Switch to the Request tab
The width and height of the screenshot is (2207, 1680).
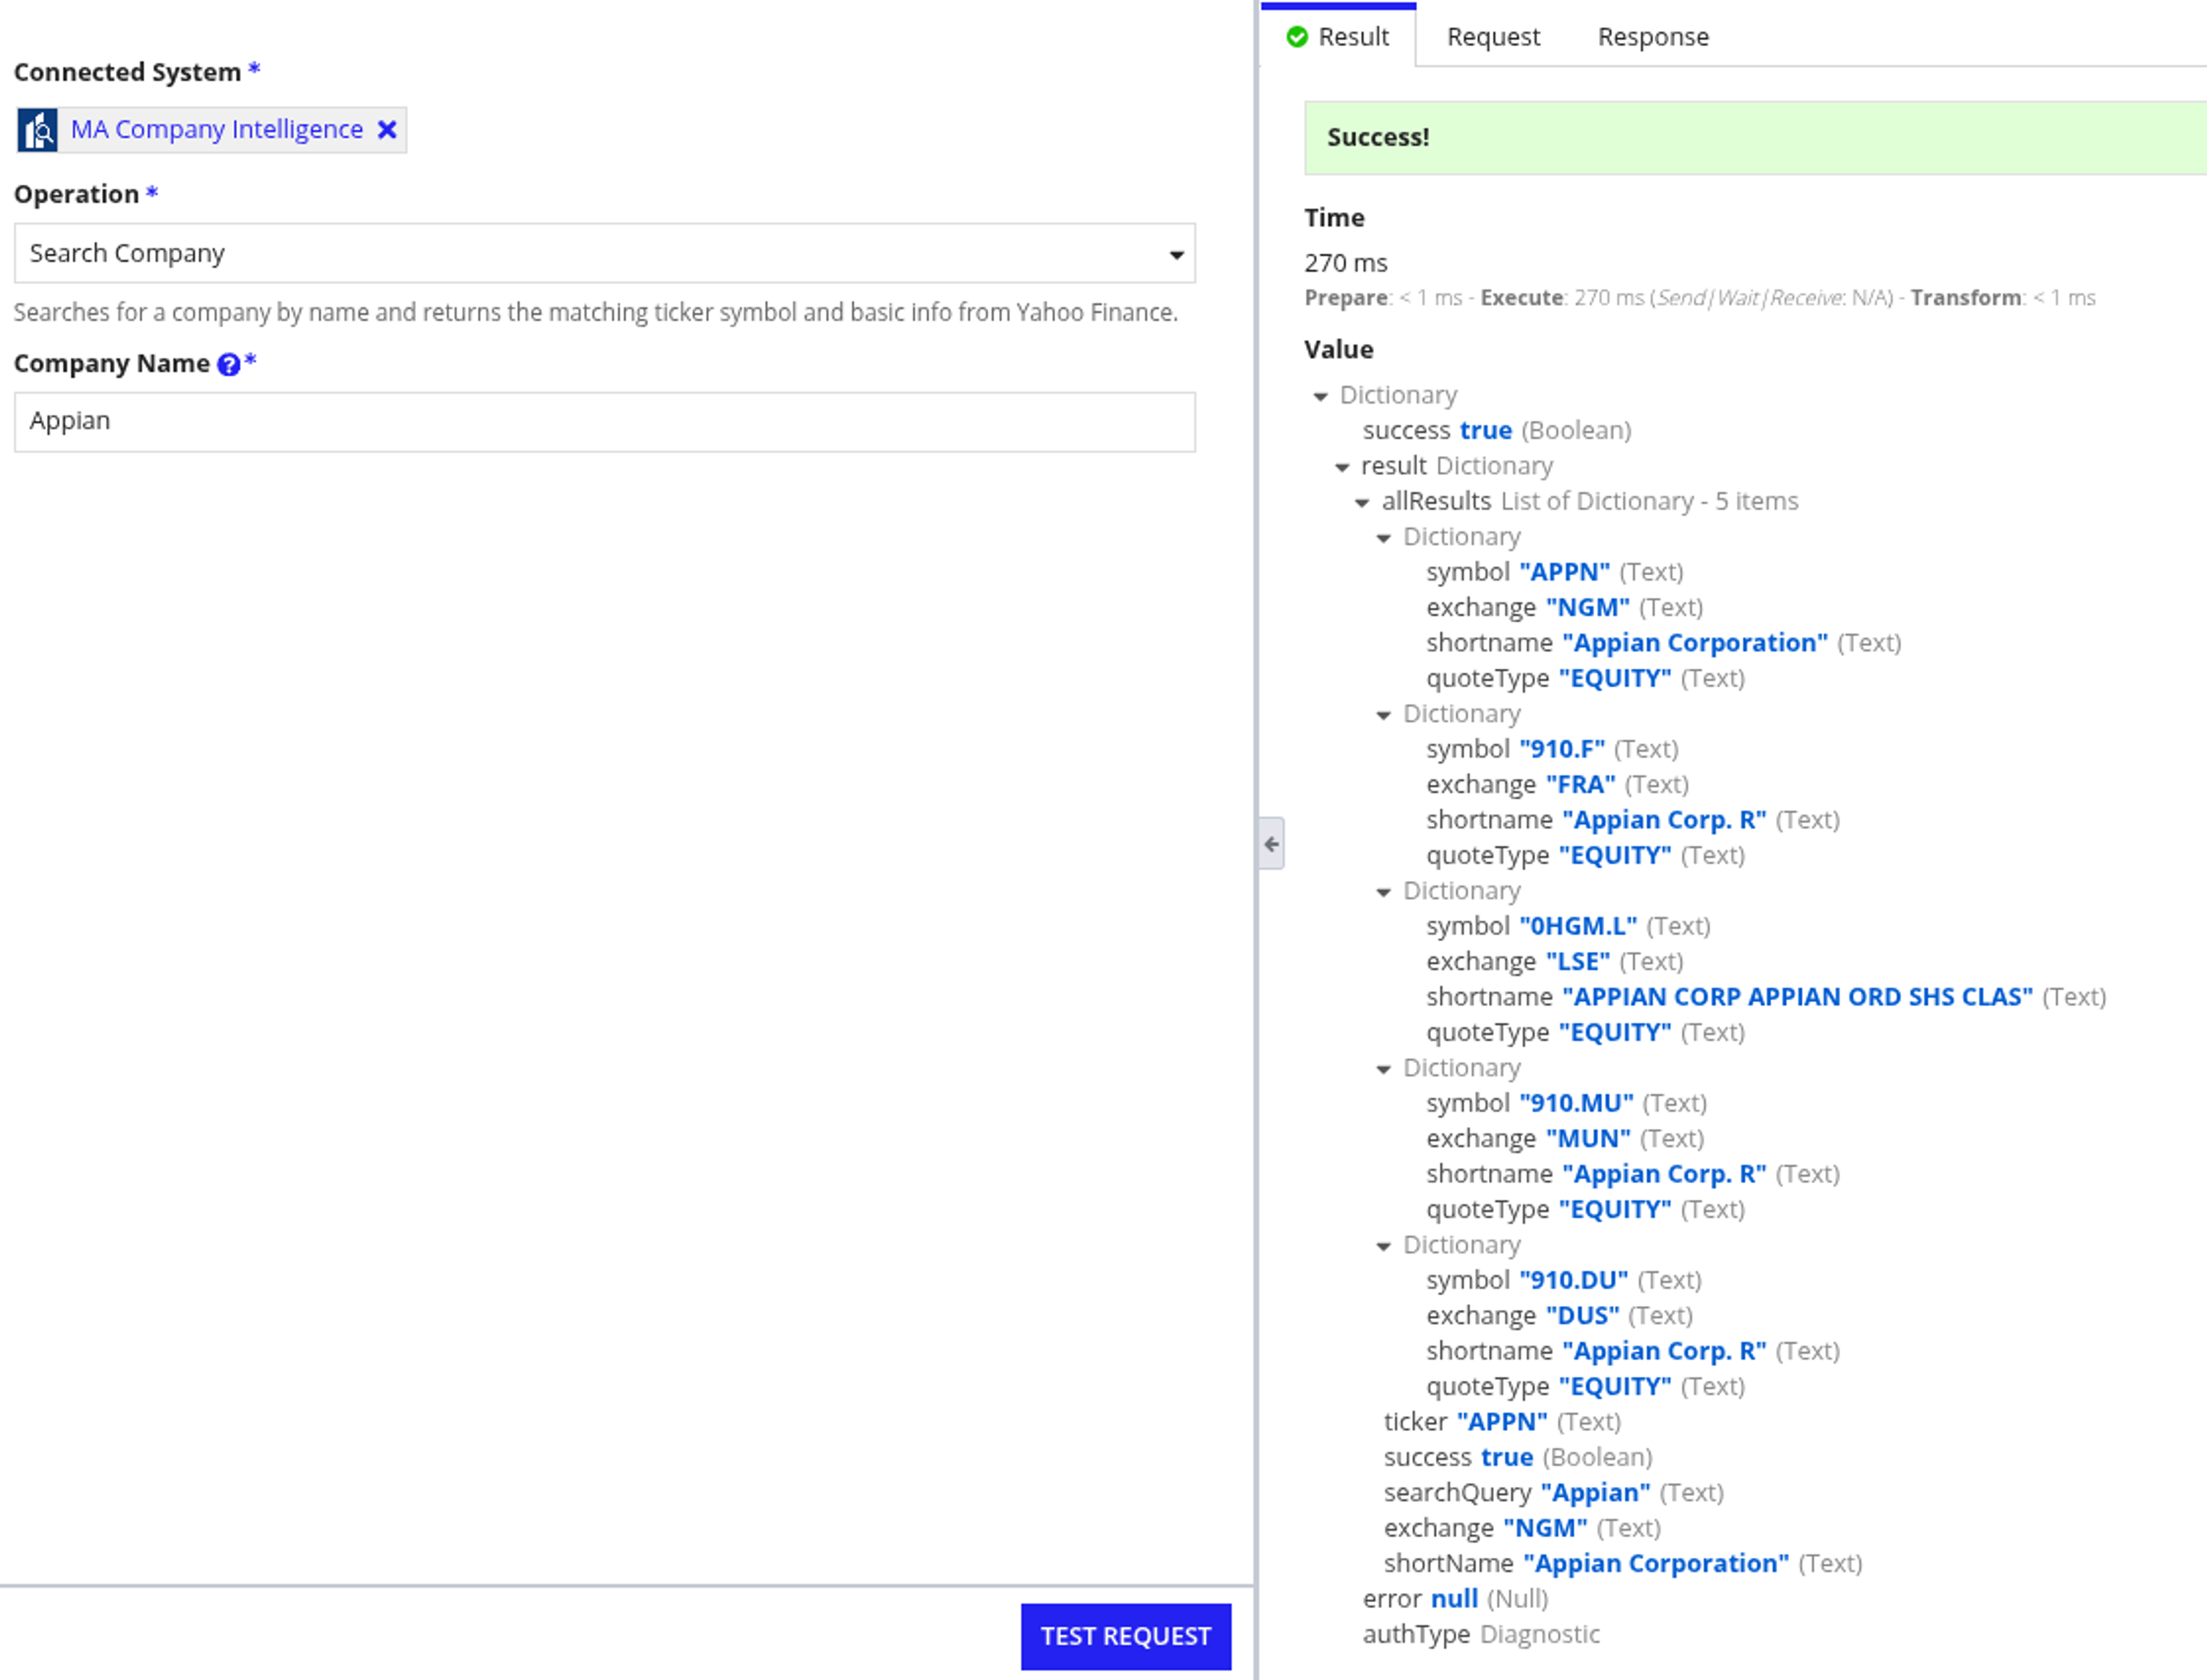point(1493,37)
